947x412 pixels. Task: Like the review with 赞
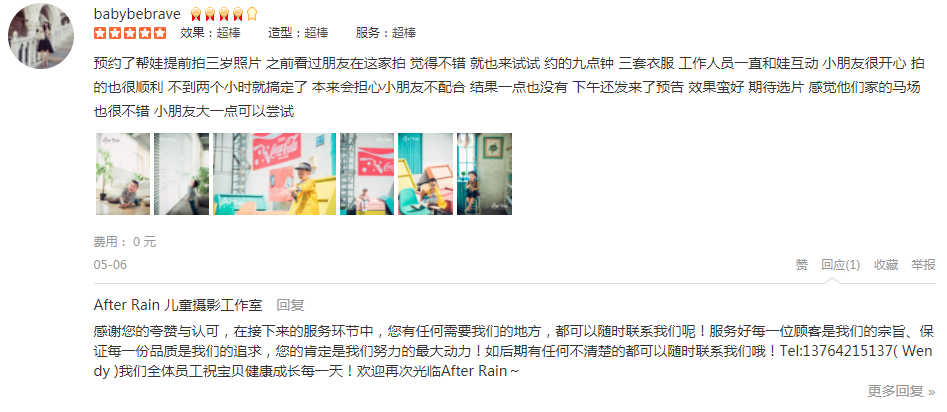click(x=801, y=265)
